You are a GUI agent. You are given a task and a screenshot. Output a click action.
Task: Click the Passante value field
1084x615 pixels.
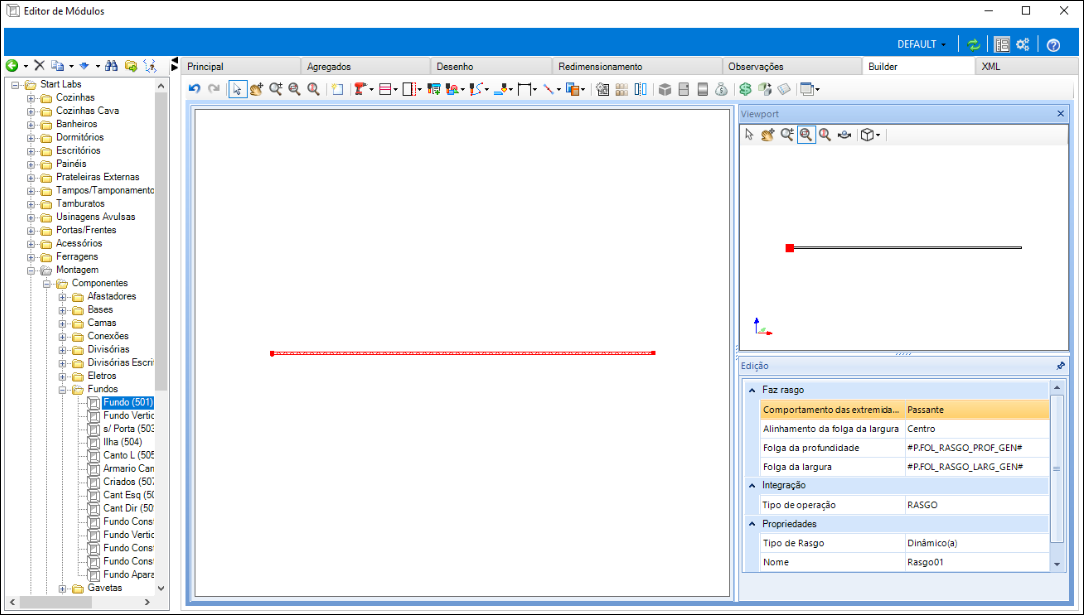tap(977, 410)
